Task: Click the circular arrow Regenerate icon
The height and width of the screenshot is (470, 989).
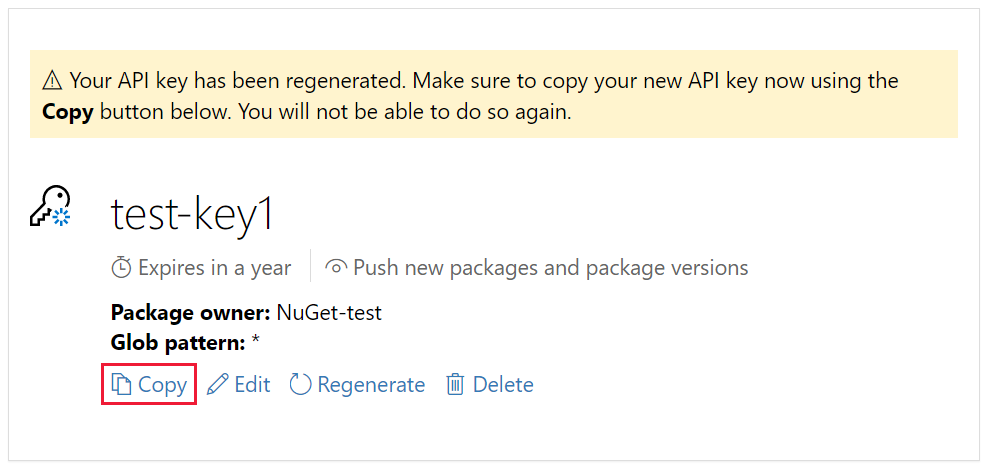Action: tap(300, 385)
